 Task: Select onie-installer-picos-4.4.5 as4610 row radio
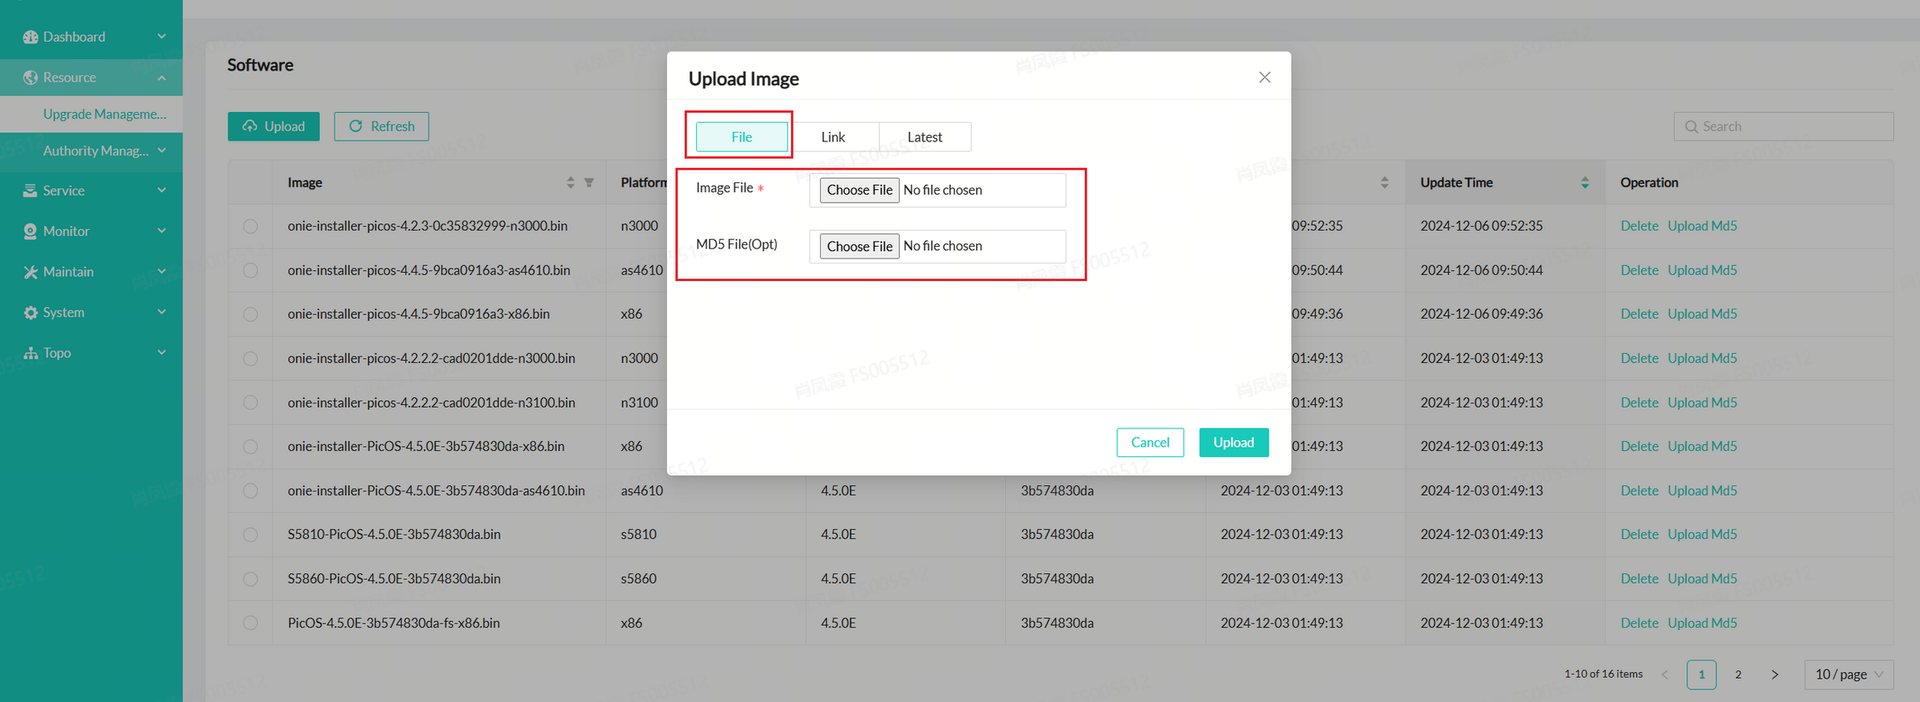point(250,270)
